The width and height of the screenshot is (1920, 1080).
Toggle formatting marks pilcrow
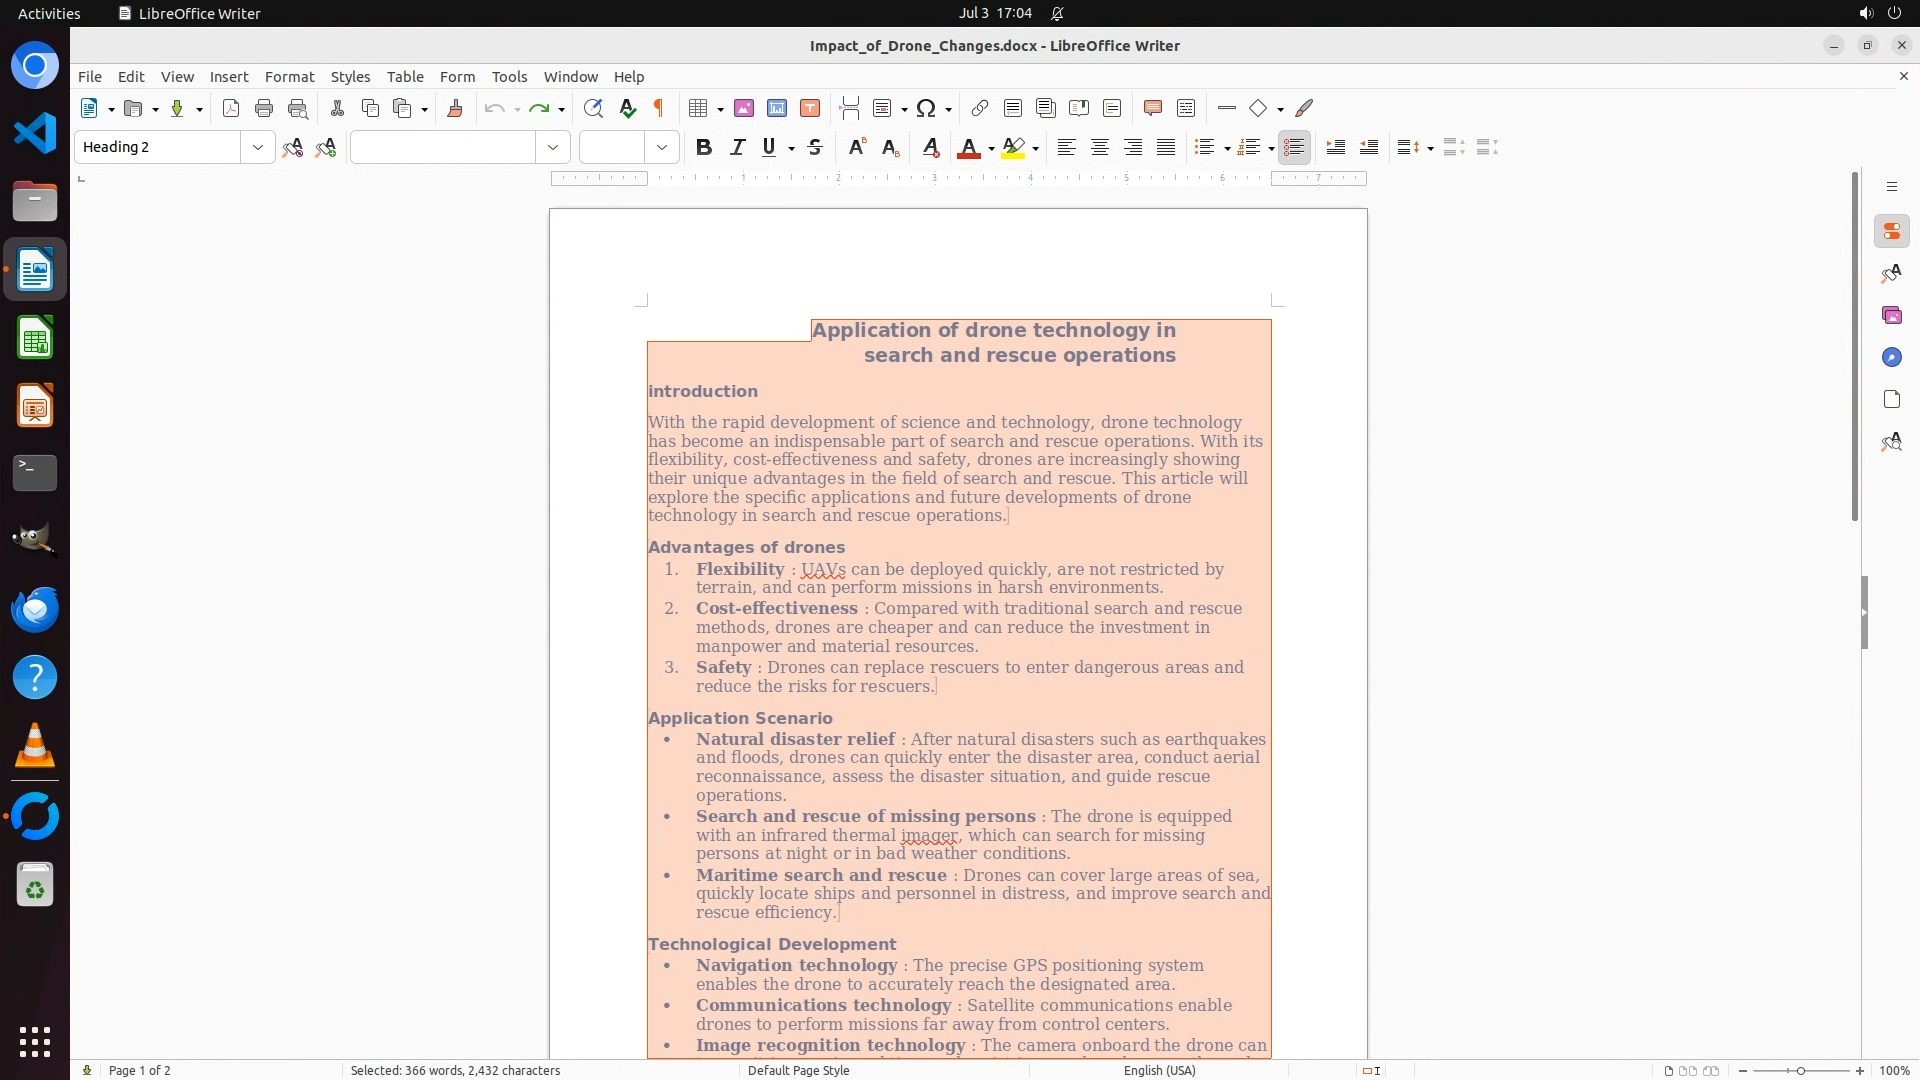point(659,108)
